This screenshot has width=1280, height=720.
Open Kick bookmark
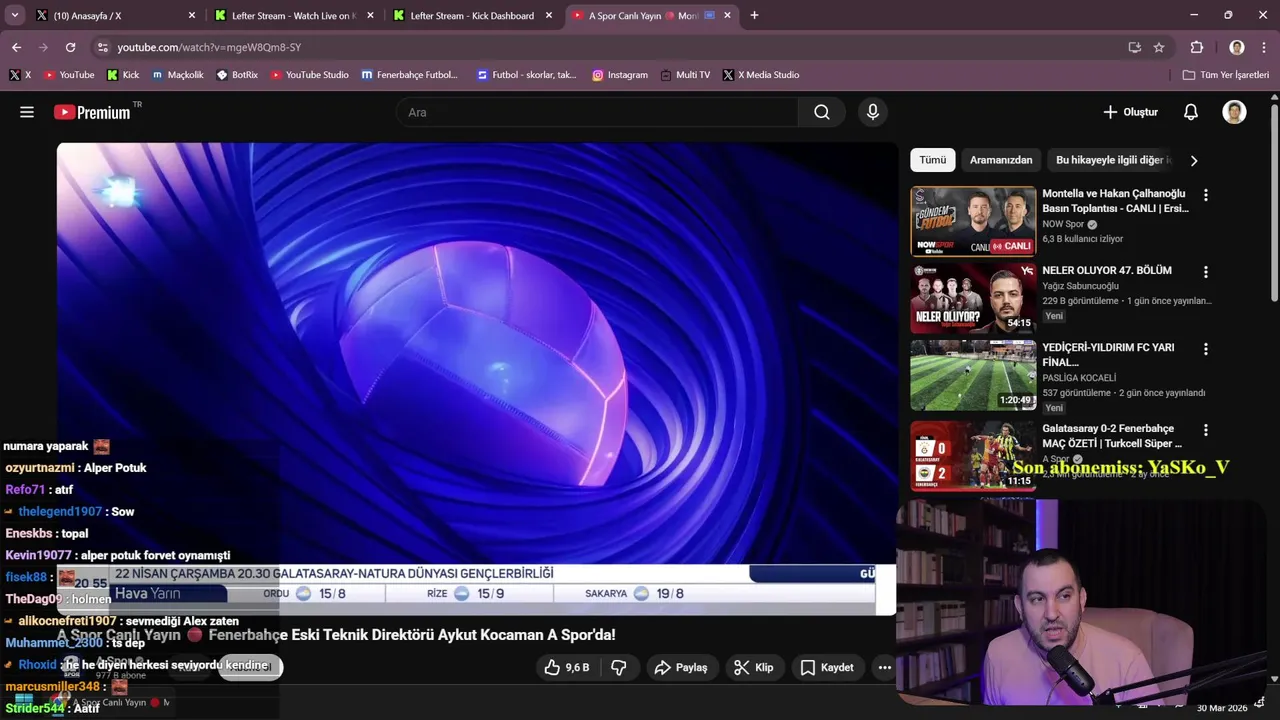tap(123, 75)
